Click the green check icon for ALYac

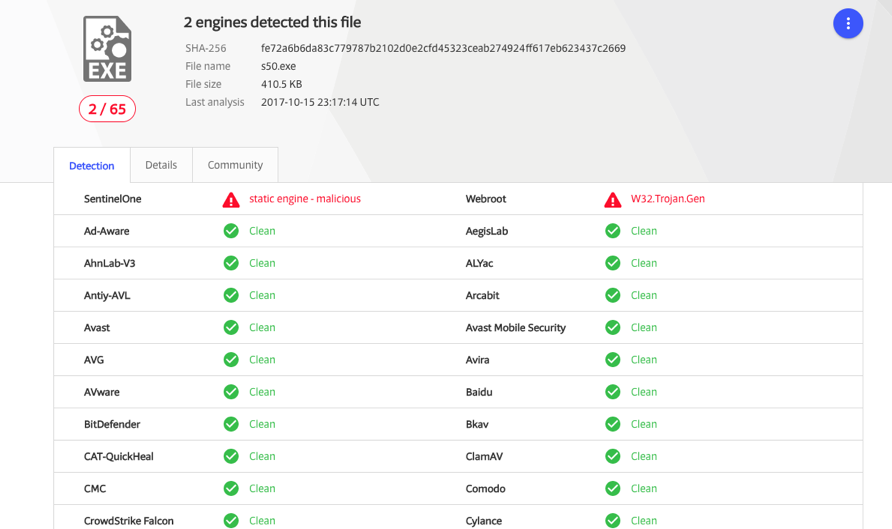coord(613,263)
